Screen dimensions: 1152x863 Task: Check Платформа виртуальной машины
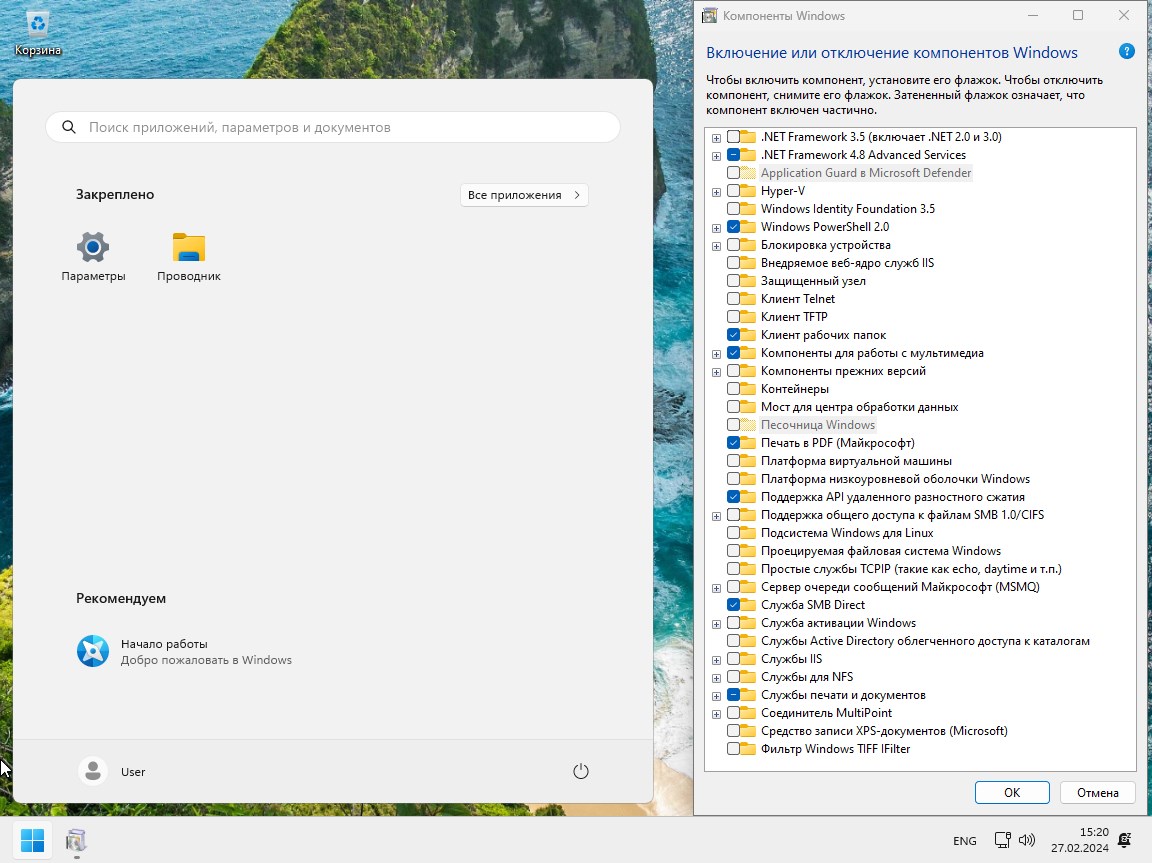point(733,461)
